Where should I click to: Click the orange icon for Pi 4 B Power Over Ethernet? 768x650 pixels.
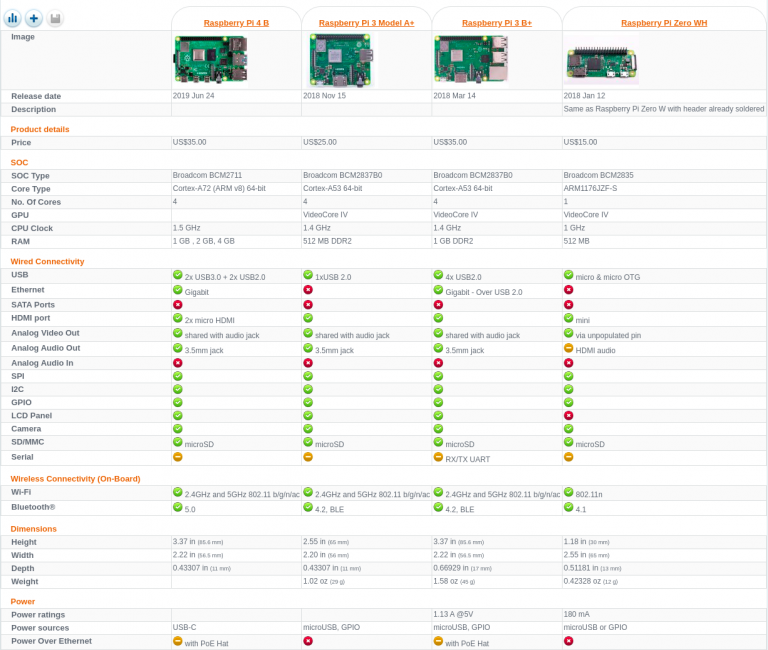(178, 641)
